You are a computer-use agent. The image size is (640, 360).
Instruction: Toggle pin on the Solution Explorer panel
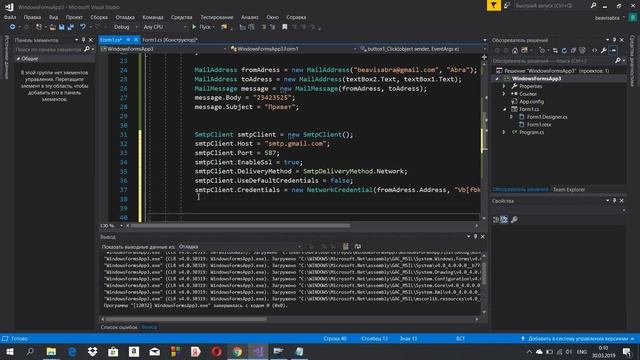tap(614, 40)
